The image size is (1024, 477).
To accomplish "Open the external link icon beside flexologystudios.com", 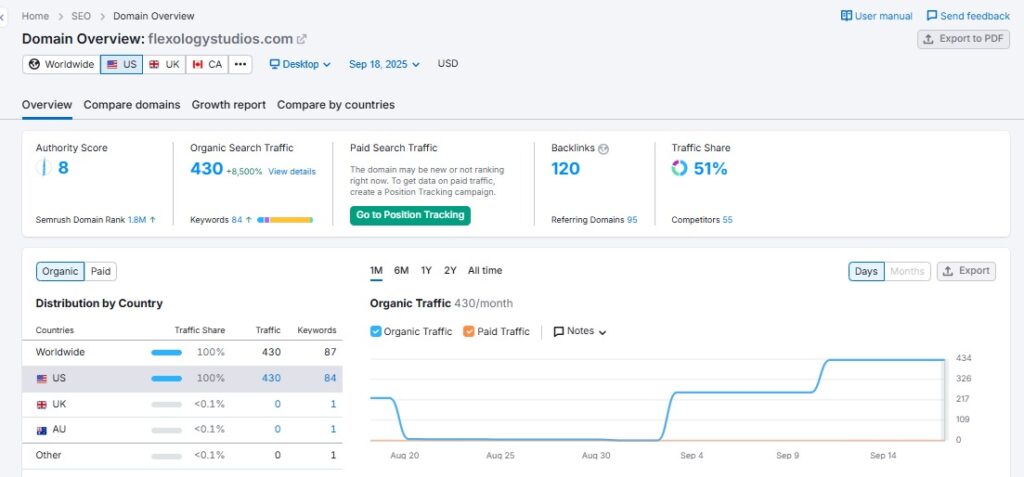I will [301, 39].
